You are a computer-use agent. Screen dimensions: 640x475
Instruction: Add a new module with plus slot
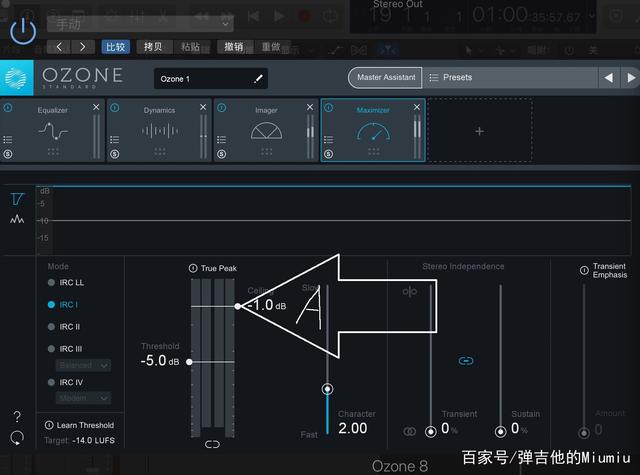tap(480, 131)
